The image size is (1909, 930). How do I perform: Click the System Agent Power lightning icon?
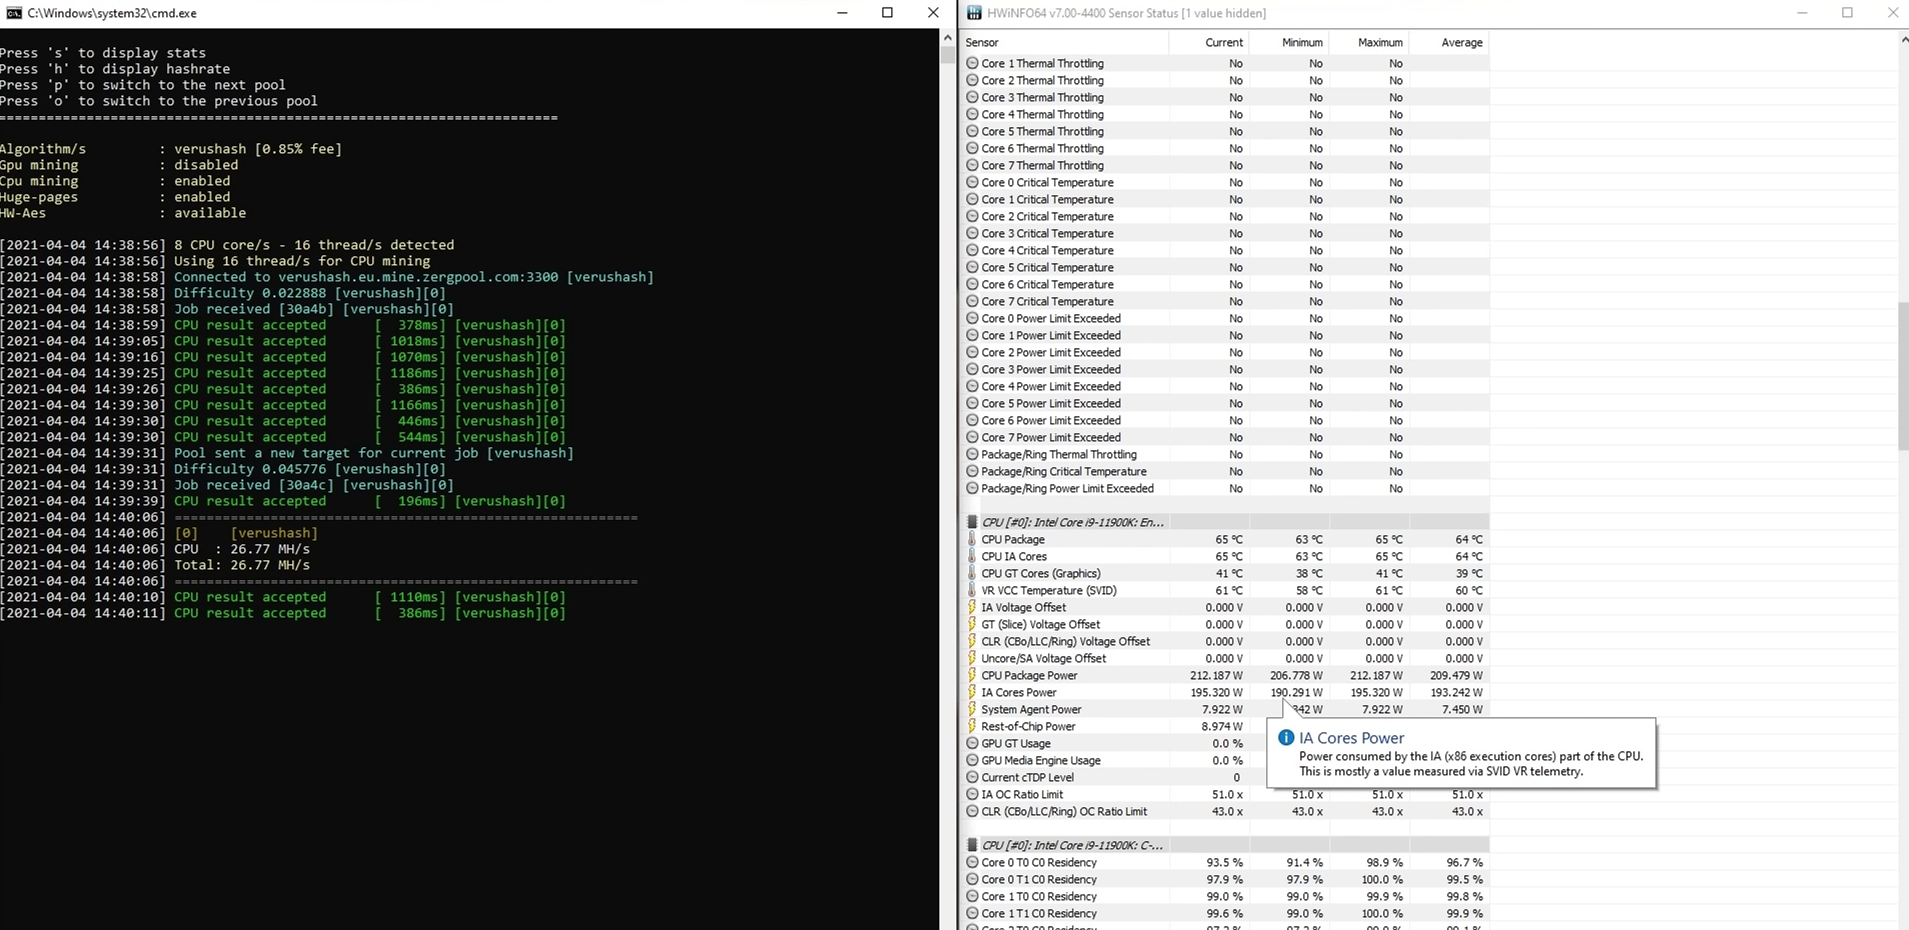click(x=972, y=709)
